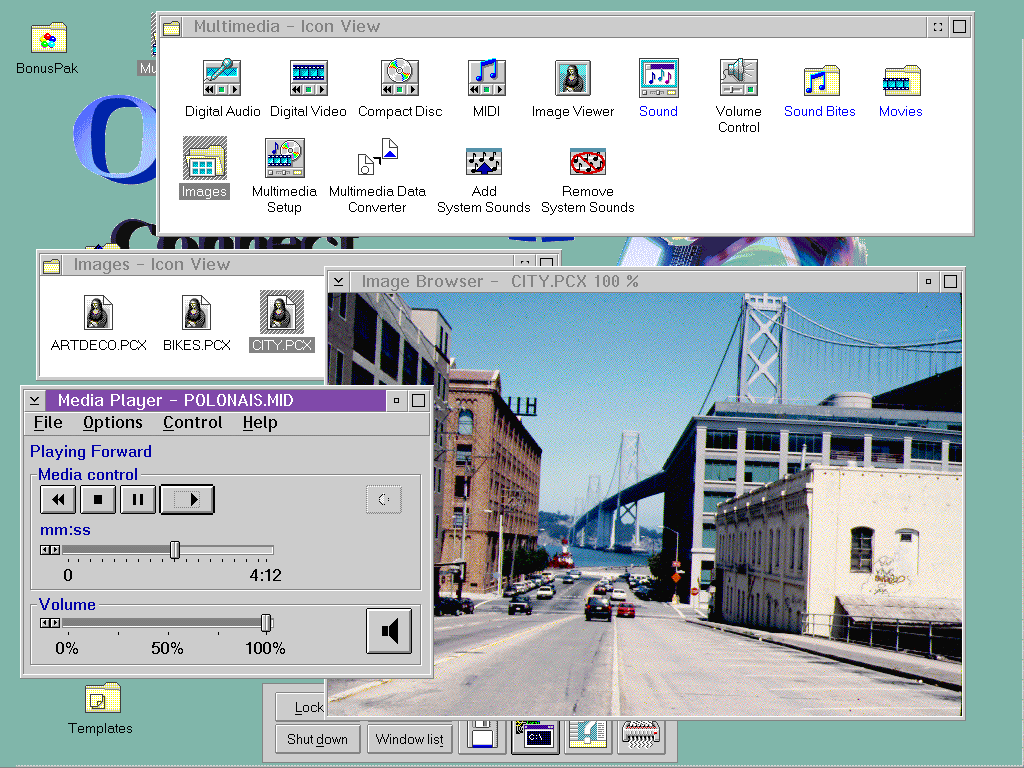Open the Image Browser title-bar system menu
Screen dimensions: 1024x768
[x=339, y=282]
